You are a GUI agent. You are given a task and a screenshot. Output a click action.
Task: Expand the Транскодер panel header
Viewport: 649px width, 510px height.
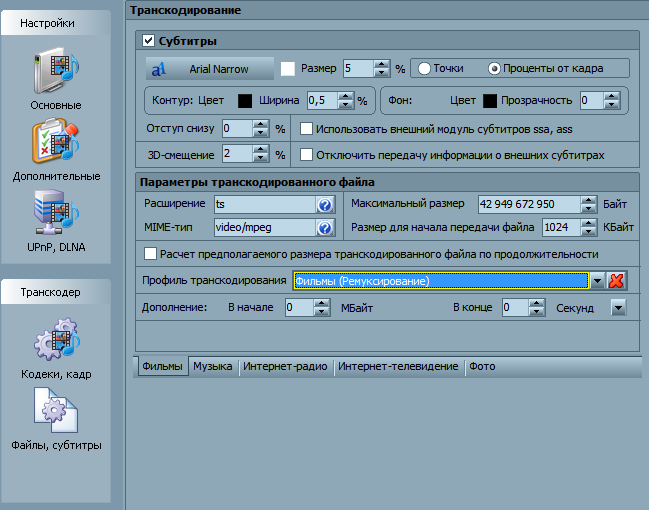pos(56,293)
